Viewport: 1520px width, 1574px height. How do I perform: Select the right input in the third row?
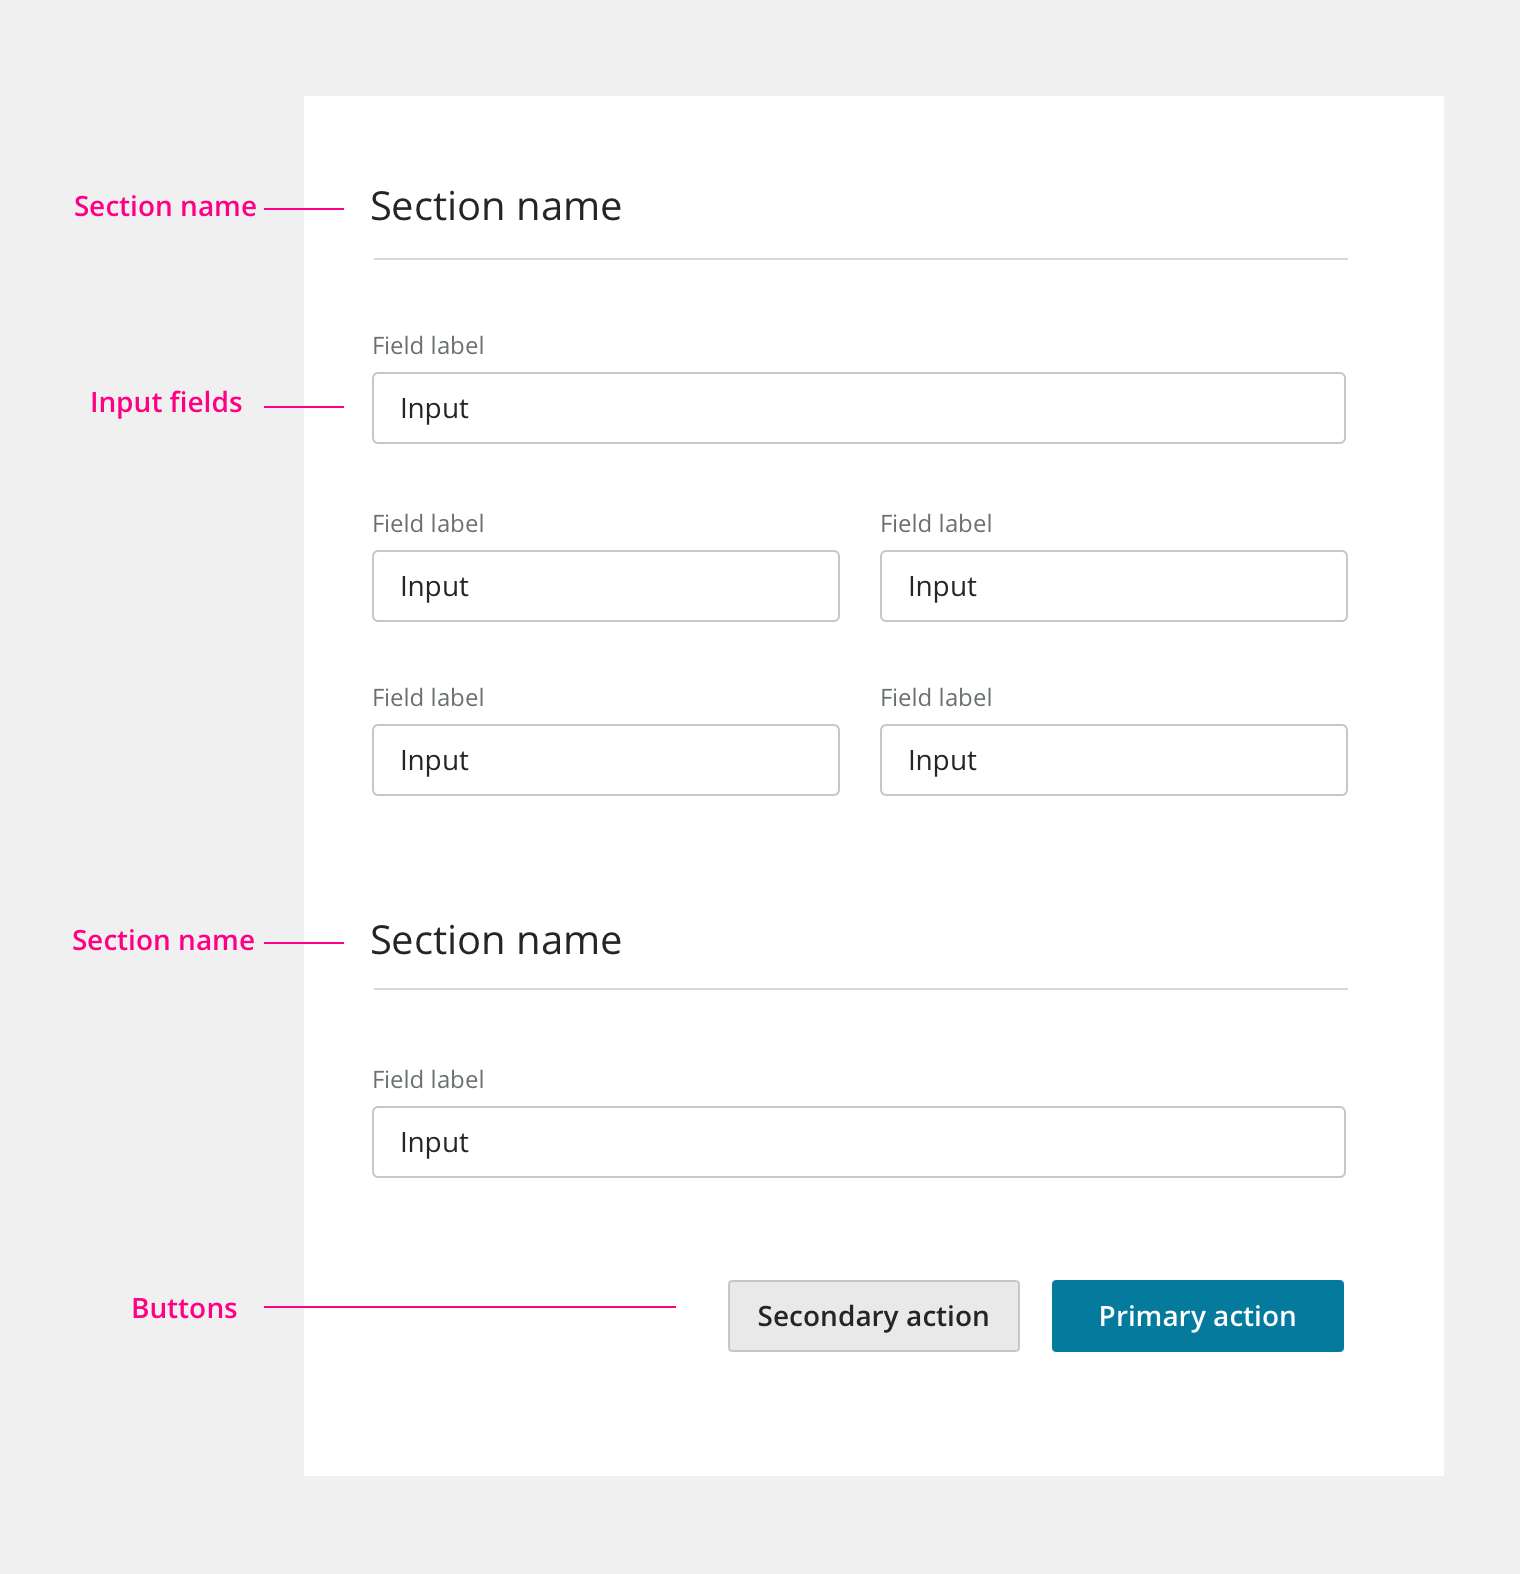[x=1113, y=760]
